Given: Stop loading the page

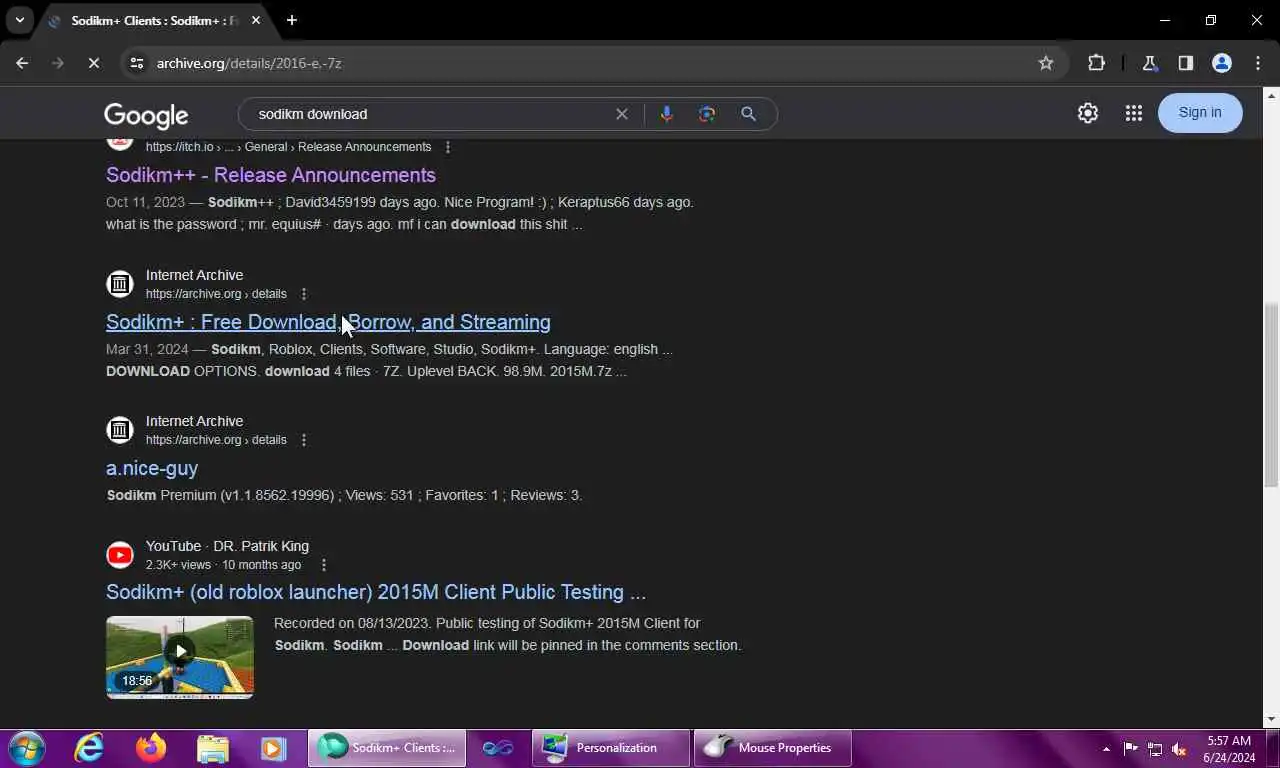Looking at the screenshot, I should pos(93,63).
